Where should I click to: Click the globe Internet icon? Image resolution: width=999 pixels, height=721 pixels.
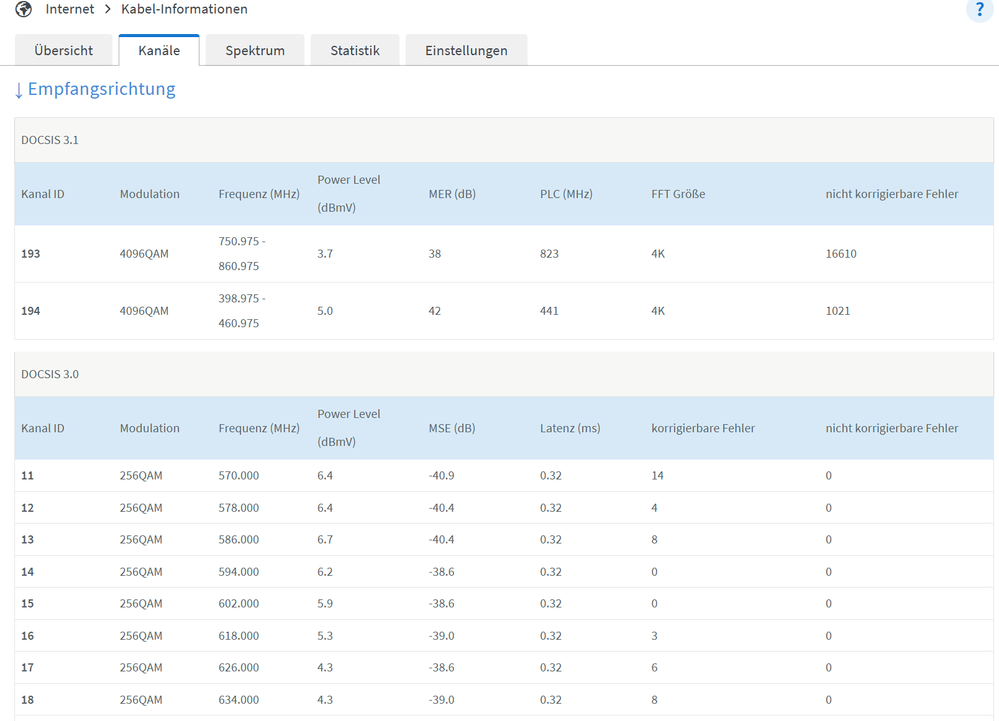24,10
